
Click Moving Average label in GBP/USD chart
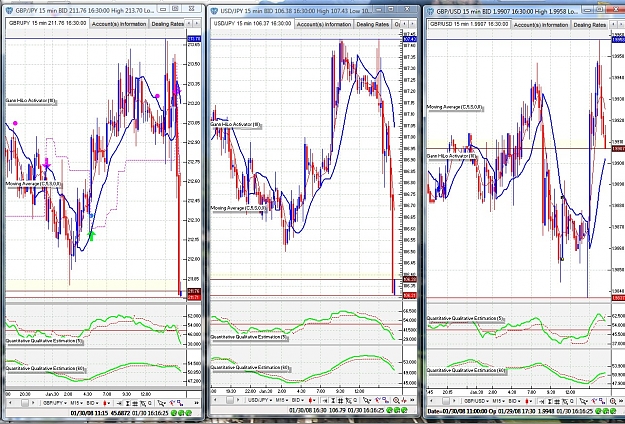[455, 107]
